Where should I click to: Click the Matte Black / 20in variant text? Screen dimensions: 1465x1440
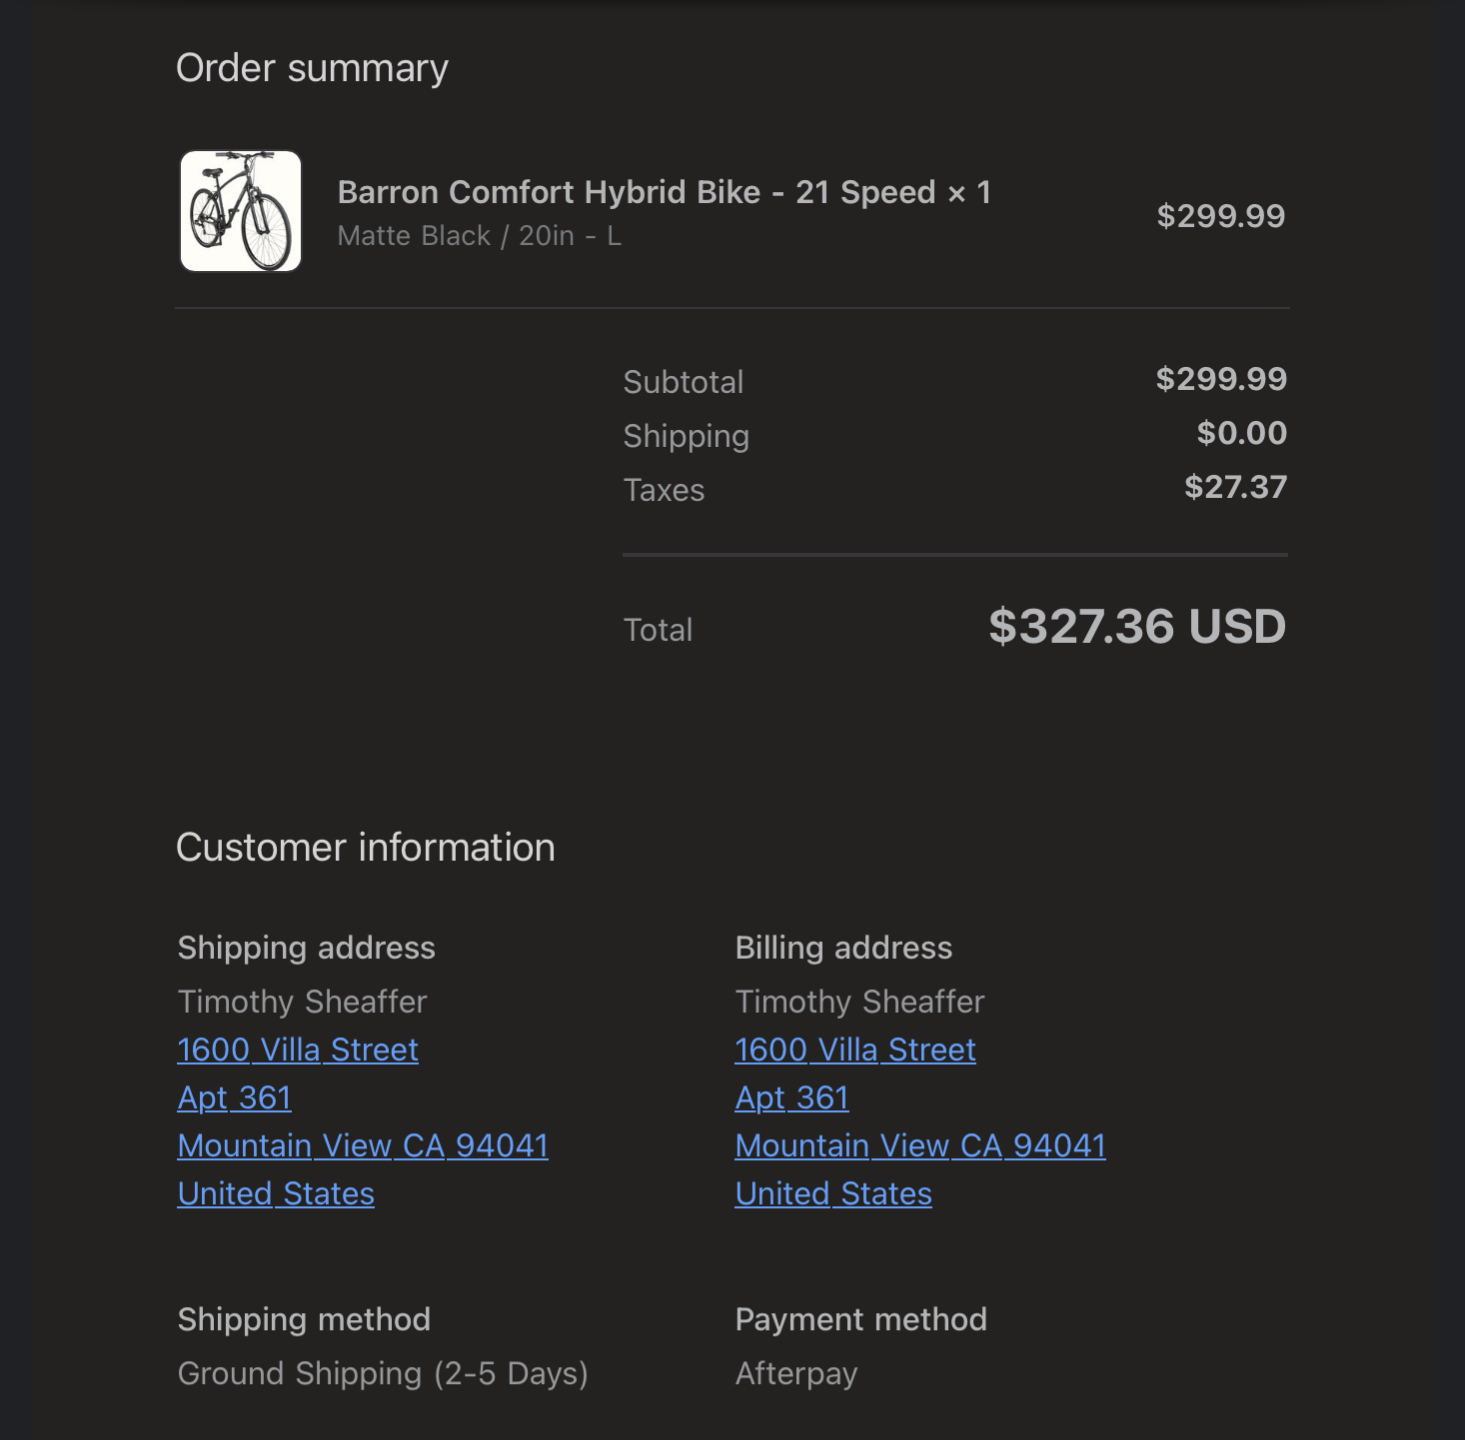click(479, 236)
